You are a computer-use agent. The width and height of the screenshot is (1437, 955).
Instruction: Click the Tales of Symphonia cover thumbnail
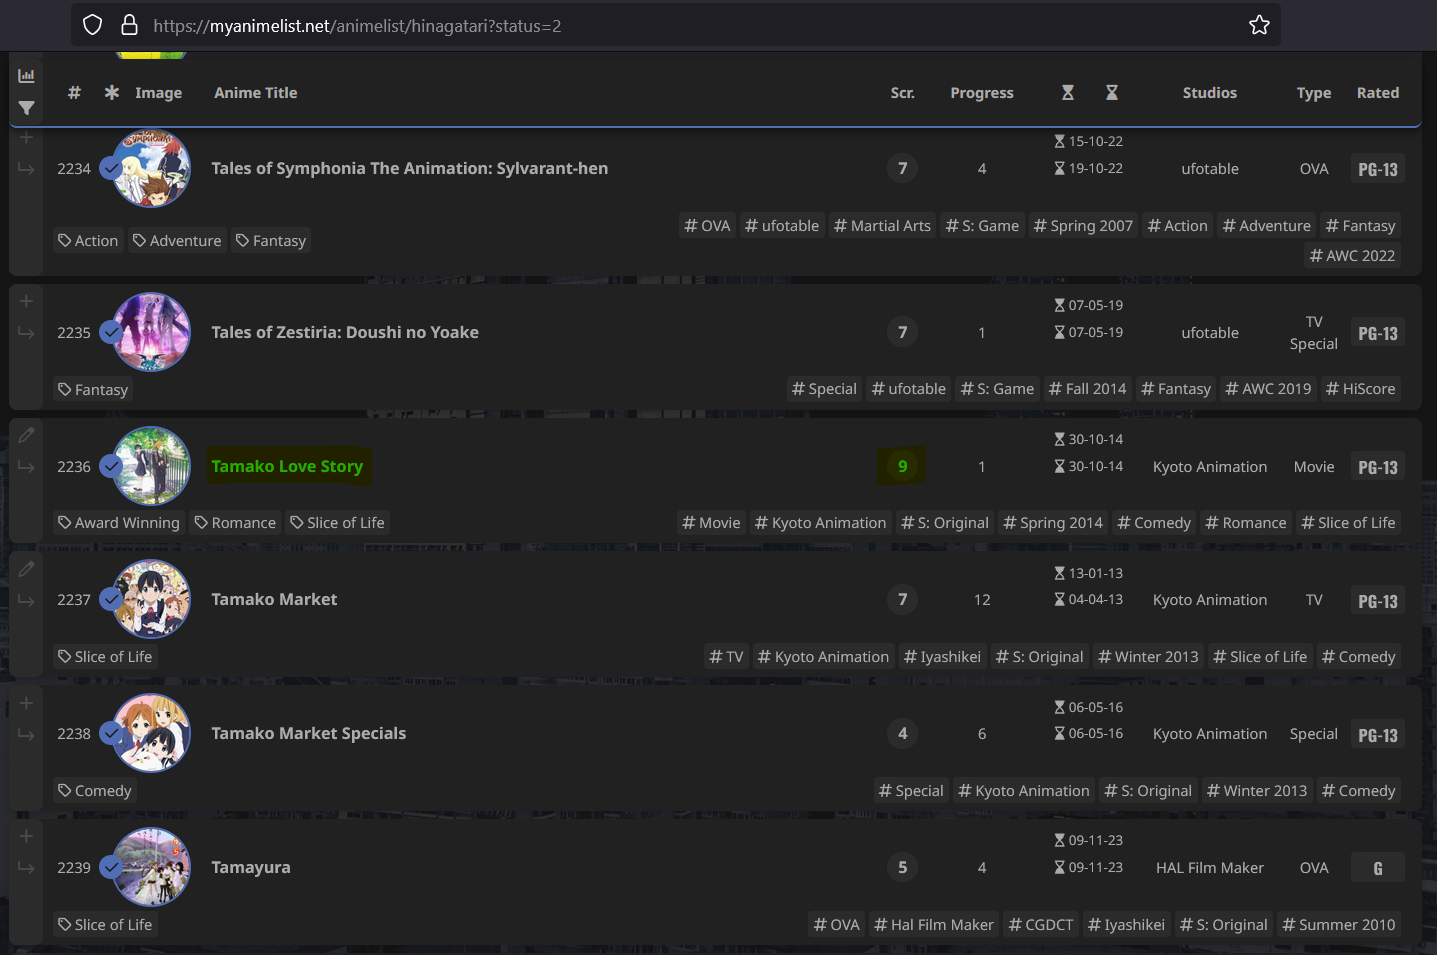(x=152, y=168)
